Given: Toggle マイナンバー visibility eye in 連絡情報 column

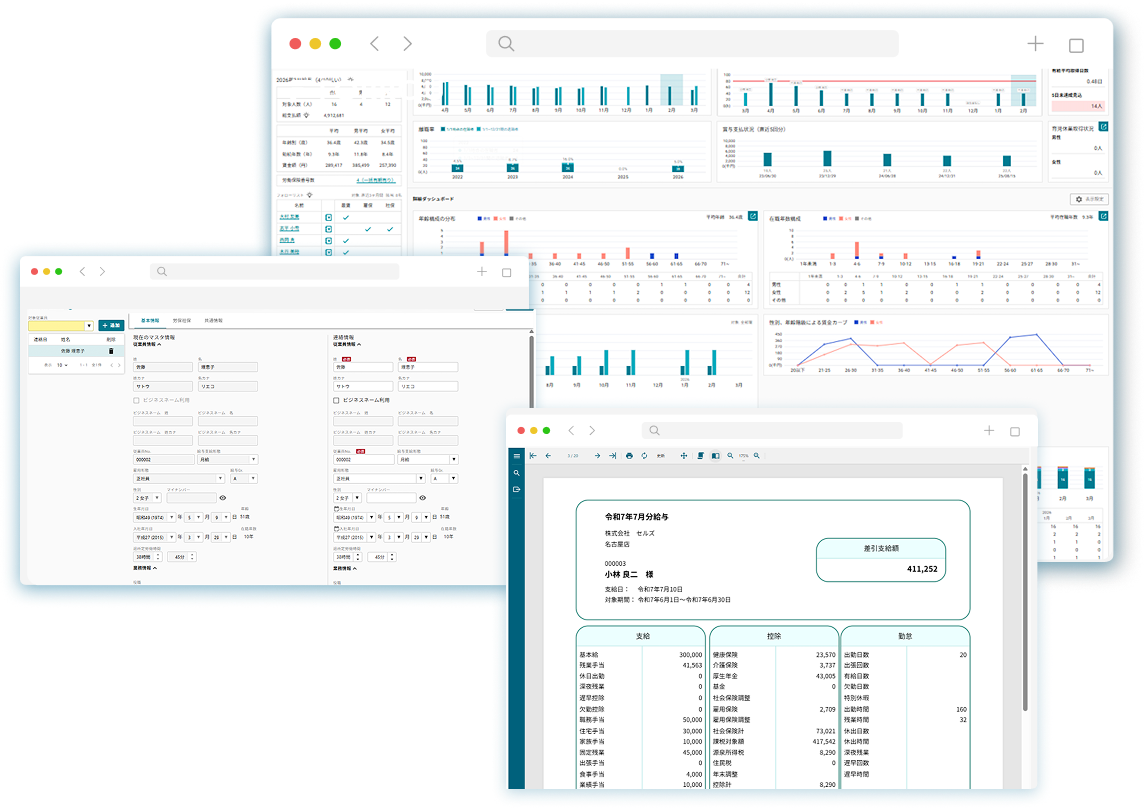Looking at the screenshot, I should click(x=423, y=497).
